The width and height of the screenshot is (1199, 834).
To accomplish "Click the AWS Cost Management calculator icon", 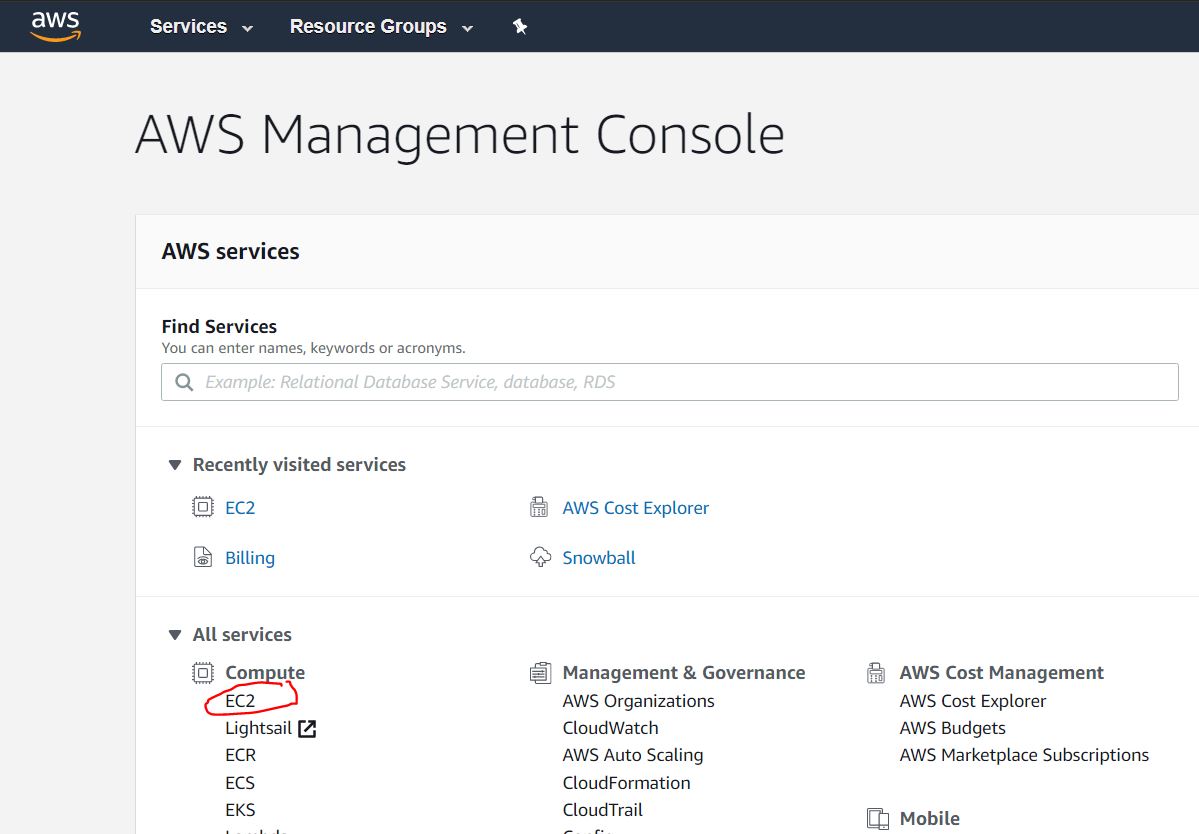I will tap(876, 673).
